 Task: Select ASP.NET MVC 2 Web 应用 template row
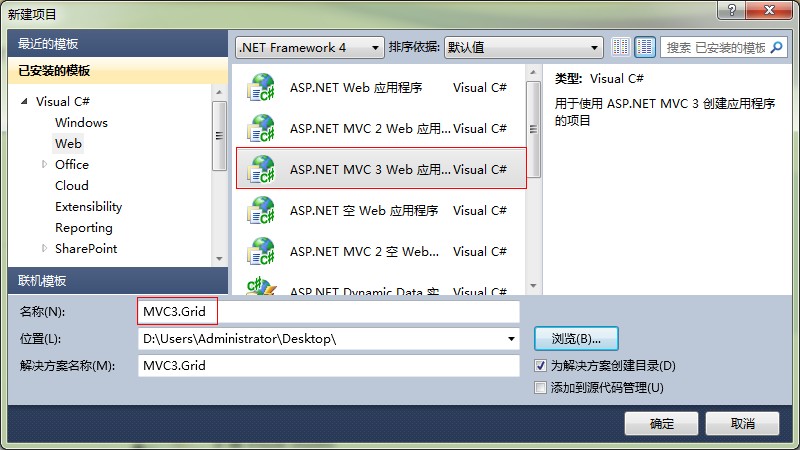pos(381,128)
